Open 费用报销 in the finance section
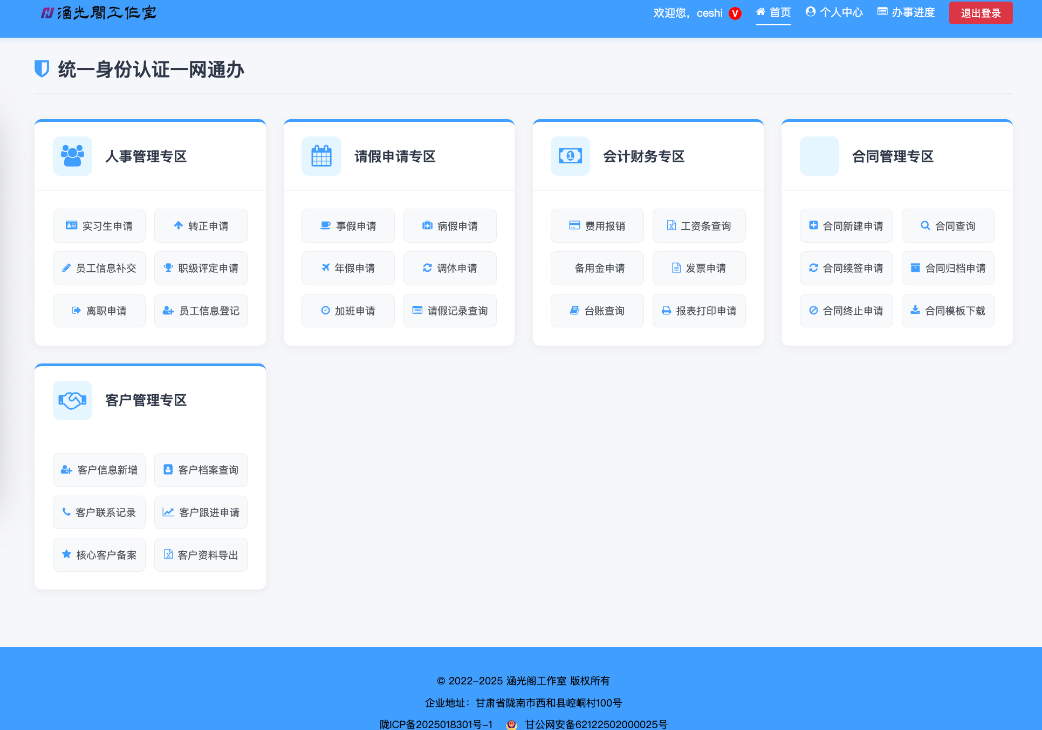Image resolution: width=1042 pixels, height=730 pixels. (x=597, y=226)
